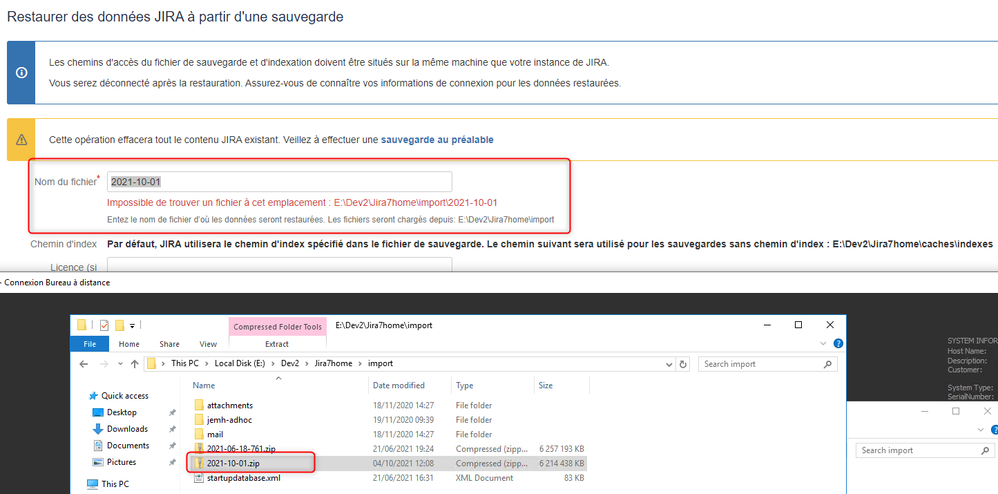This screenshot has height=494, width=998.
Task: Click the Refresh button in the address bar
Action: 683,365
